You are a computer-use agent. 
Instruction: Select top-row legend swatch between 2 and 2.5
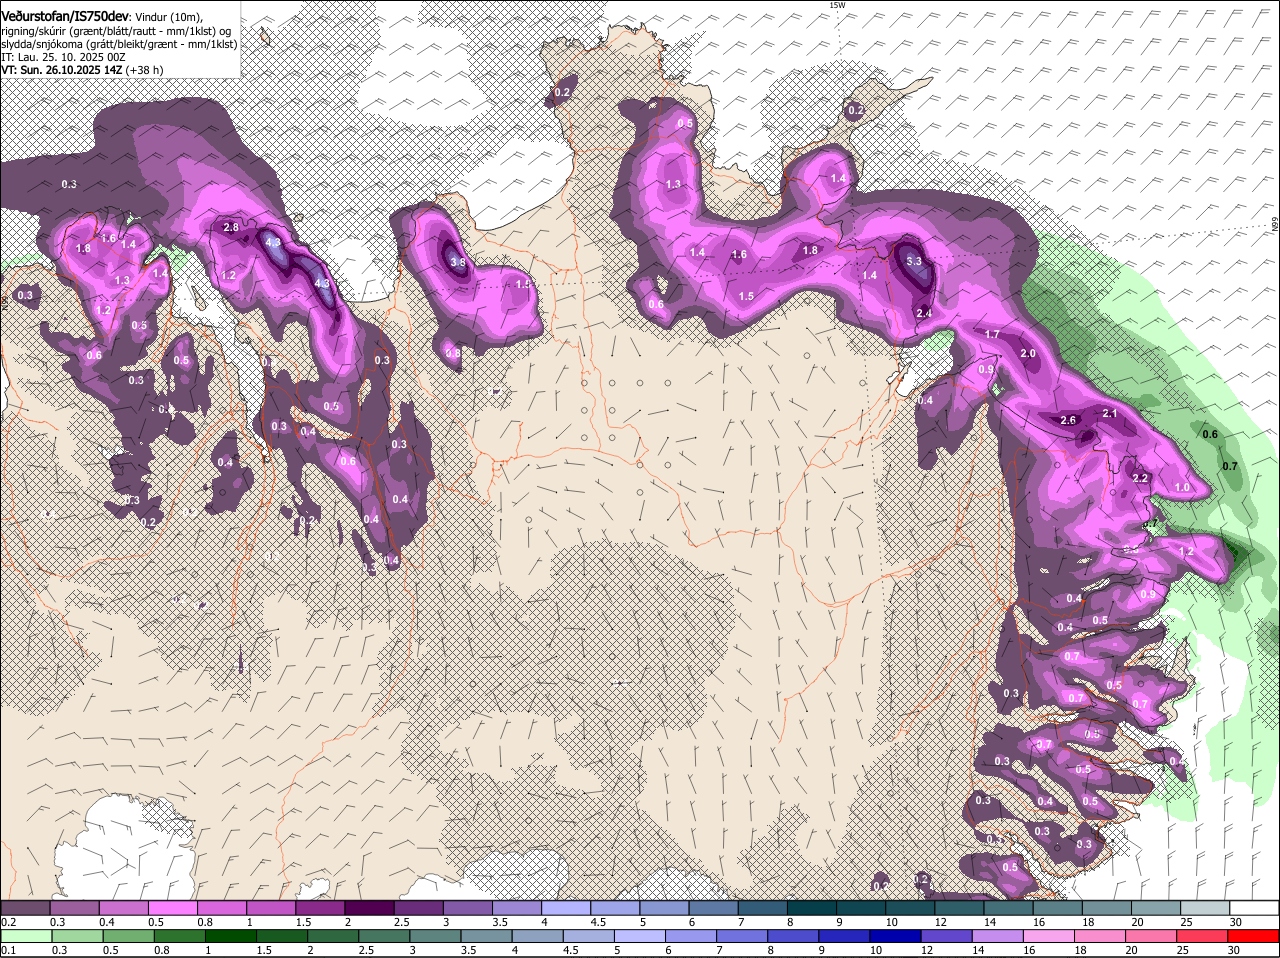point(368,907)
